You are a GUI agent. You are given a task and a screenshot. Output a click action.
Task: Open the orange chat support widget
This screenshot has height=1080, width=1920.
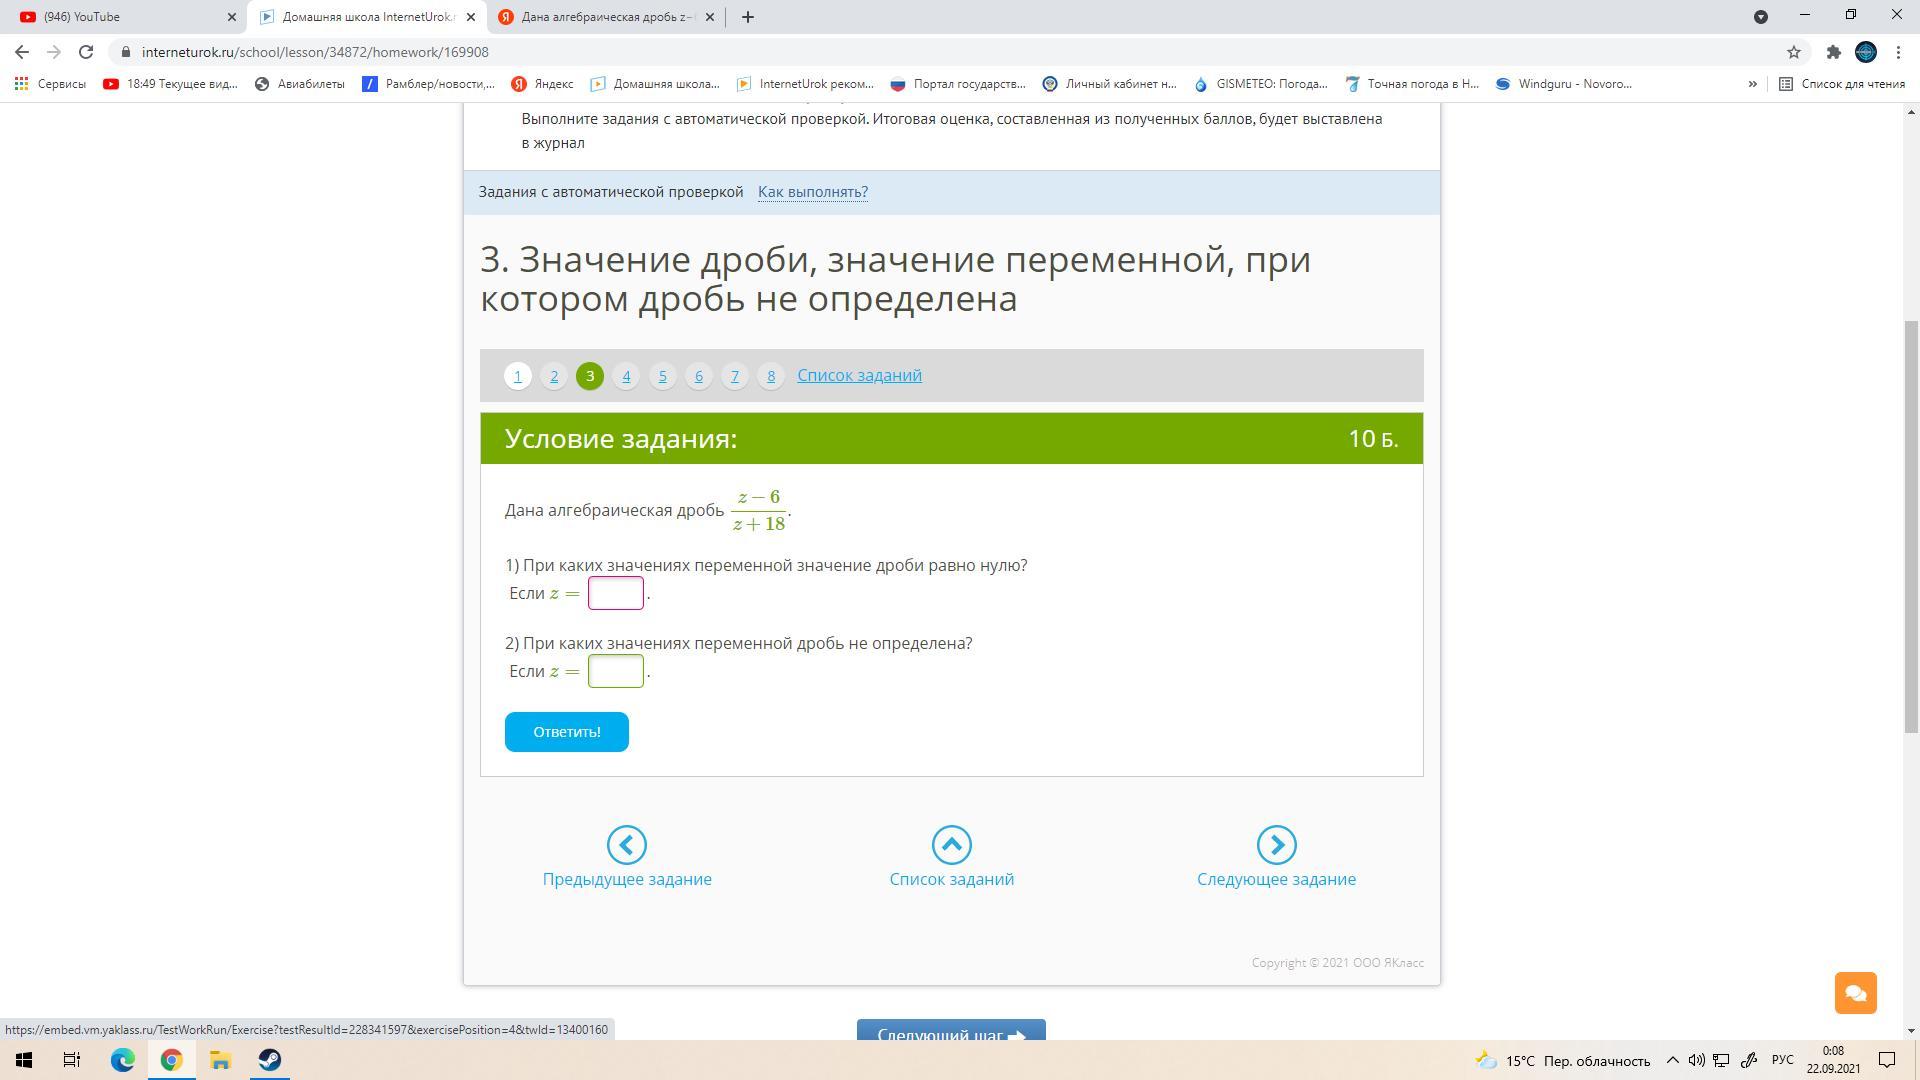pyautogui.click(x=1855, y=993)
